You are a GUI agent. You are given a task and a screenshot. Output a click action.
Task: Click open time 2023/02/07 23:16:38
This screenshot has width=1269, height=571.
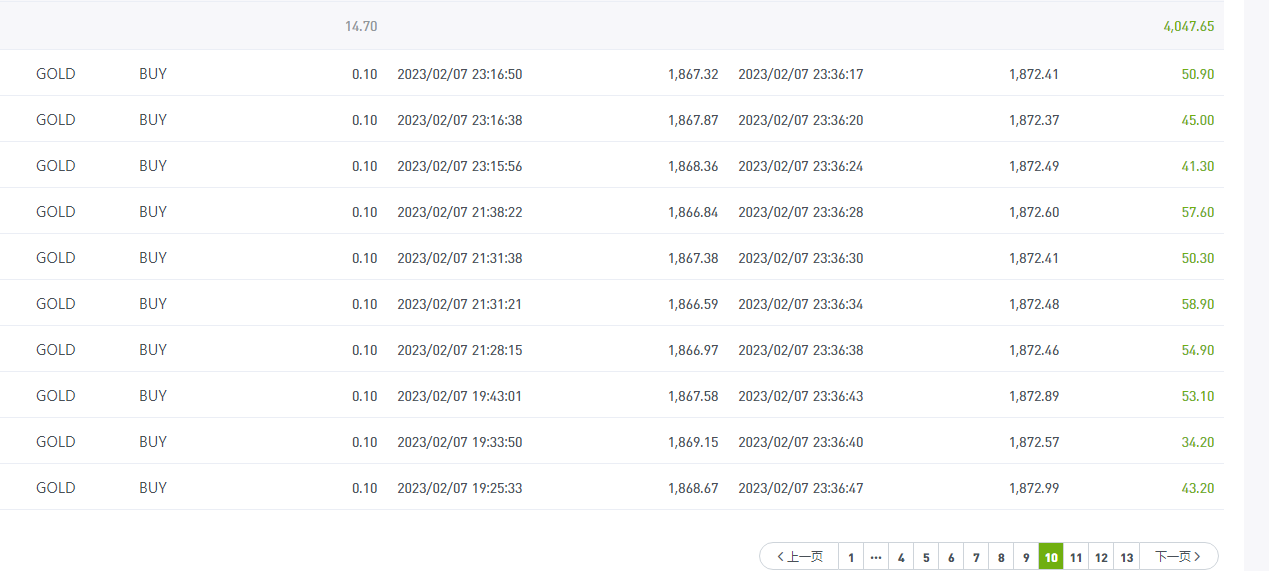pos(460,120)
